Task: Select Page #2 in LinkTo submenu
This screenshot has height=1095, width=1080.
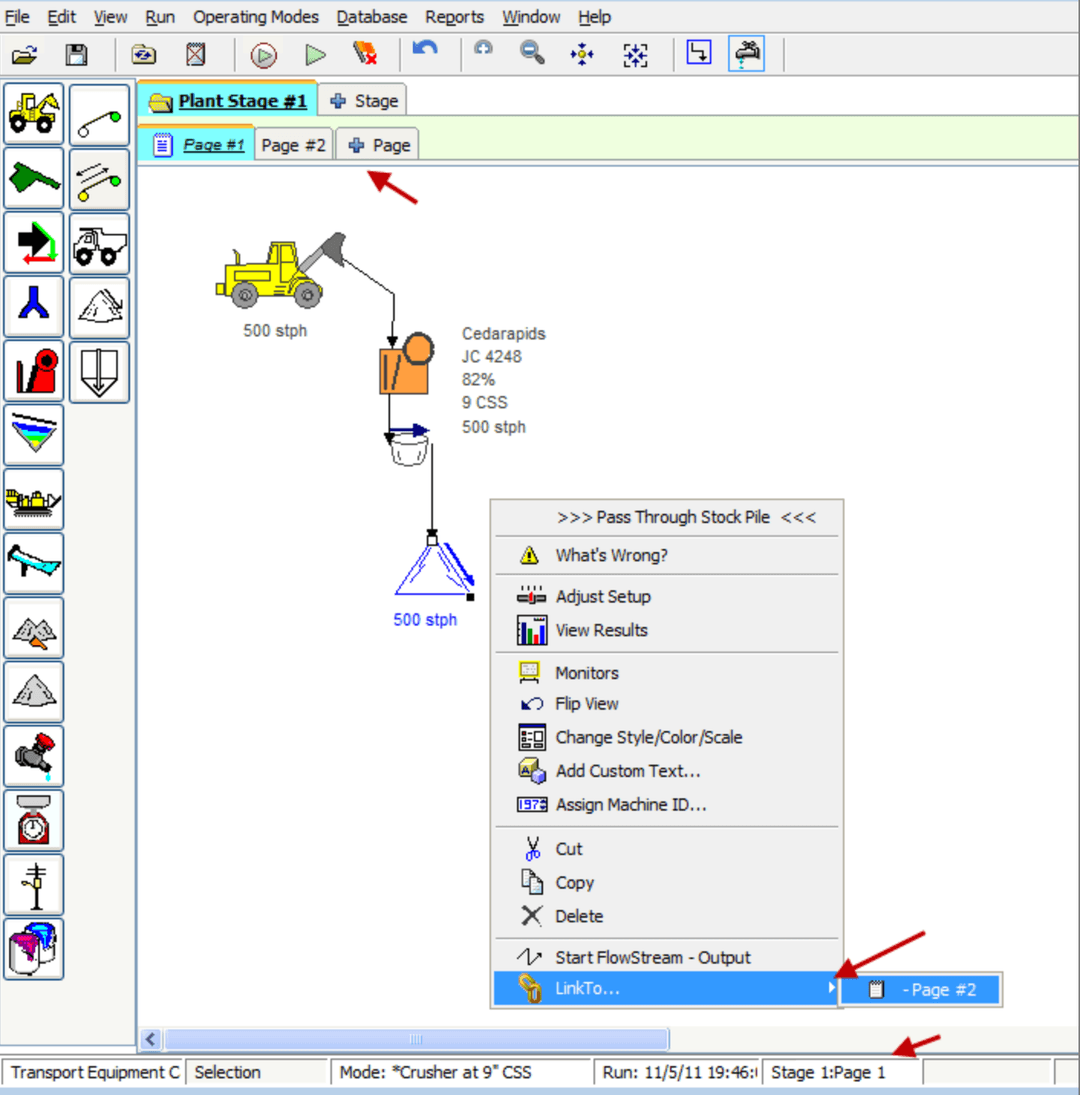Action: pyautogui.click(x=921, y=990)
